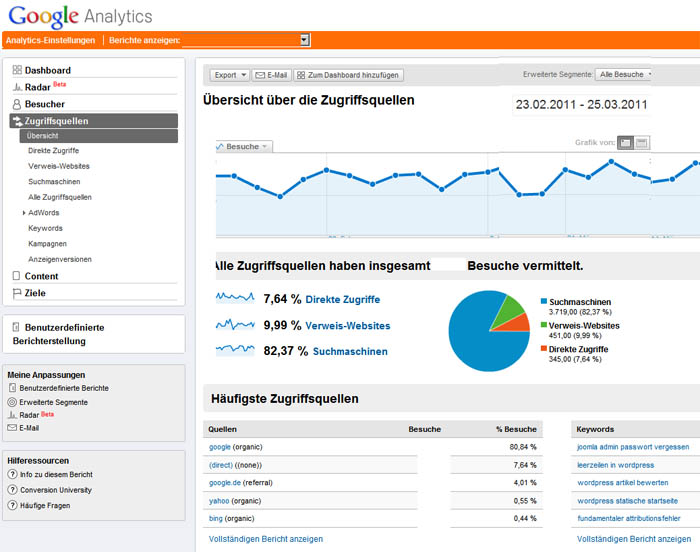700x552 pixels.
Task: Click keyword fundamentaler attributionsfehler
Action: [629, 519]
